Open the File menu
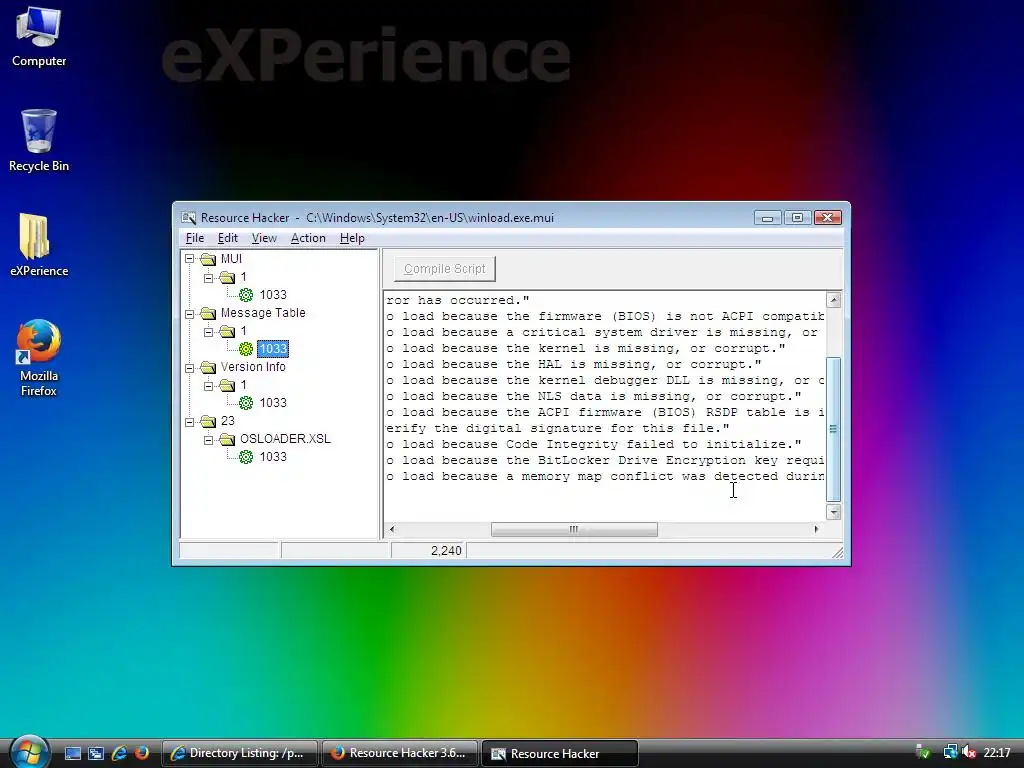 coord(195,238)
